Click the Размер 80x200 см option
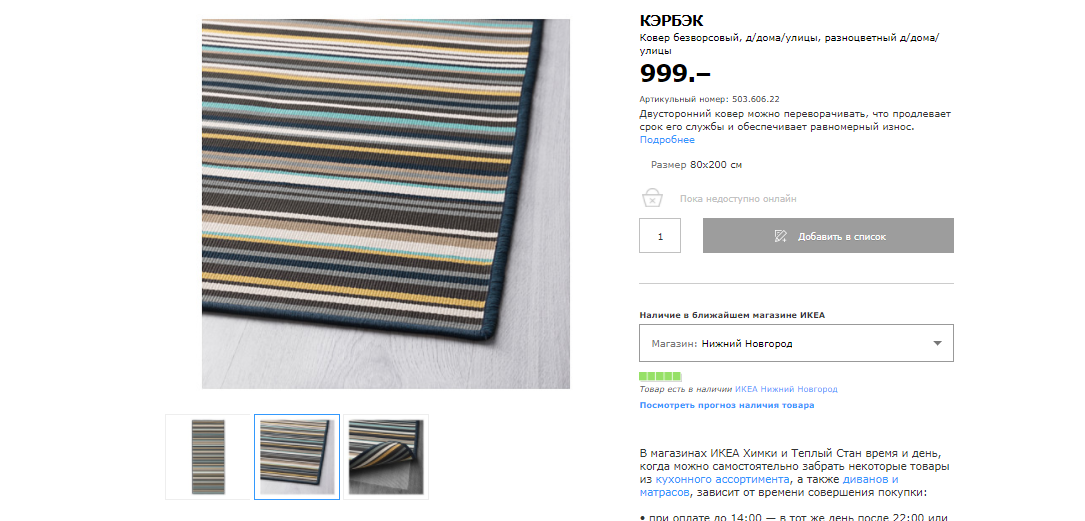Viewport: 1085px width, 521px height. coord(696,165)
